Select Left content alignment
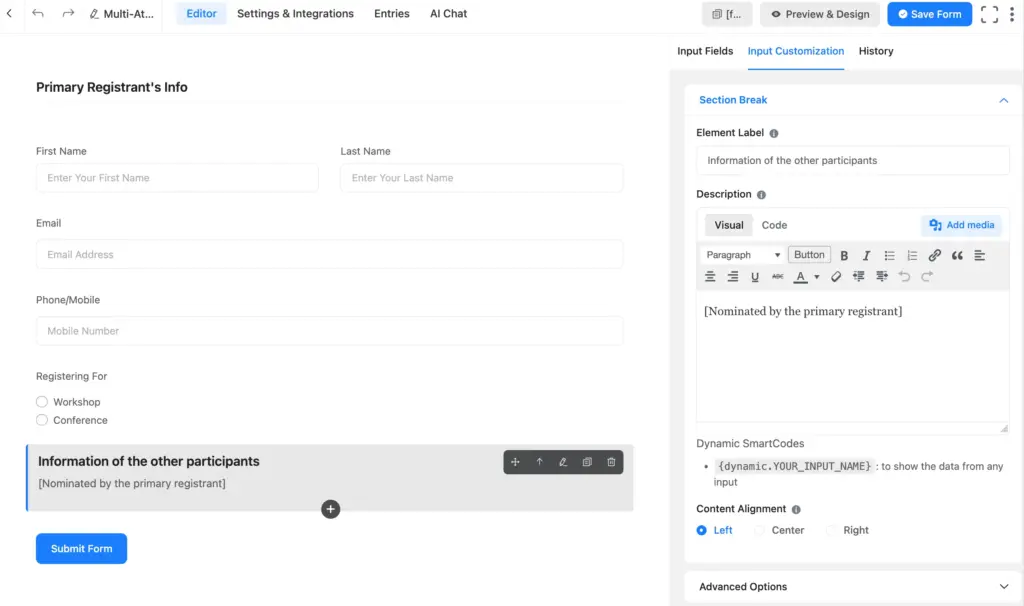The image size is (1024, 606). pyautogui.click(x=701, y=530)
